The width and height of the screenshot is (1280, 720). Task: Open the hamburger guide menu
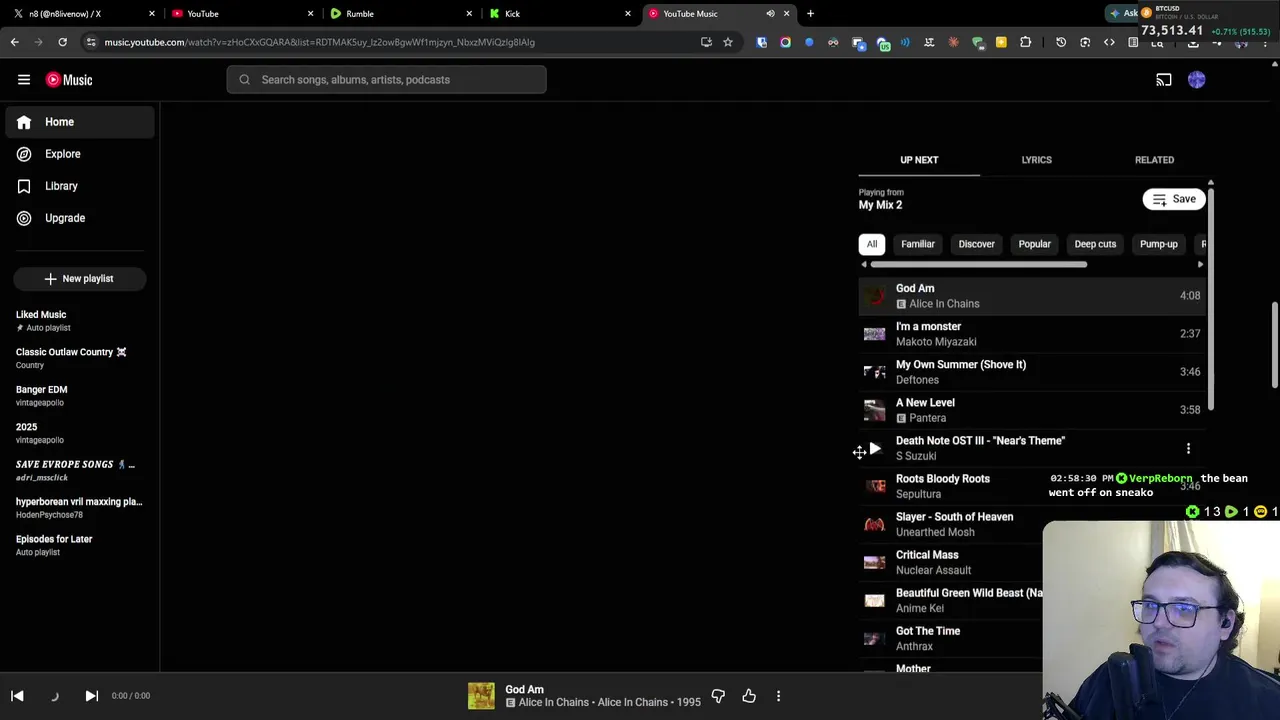pos(24,80)
